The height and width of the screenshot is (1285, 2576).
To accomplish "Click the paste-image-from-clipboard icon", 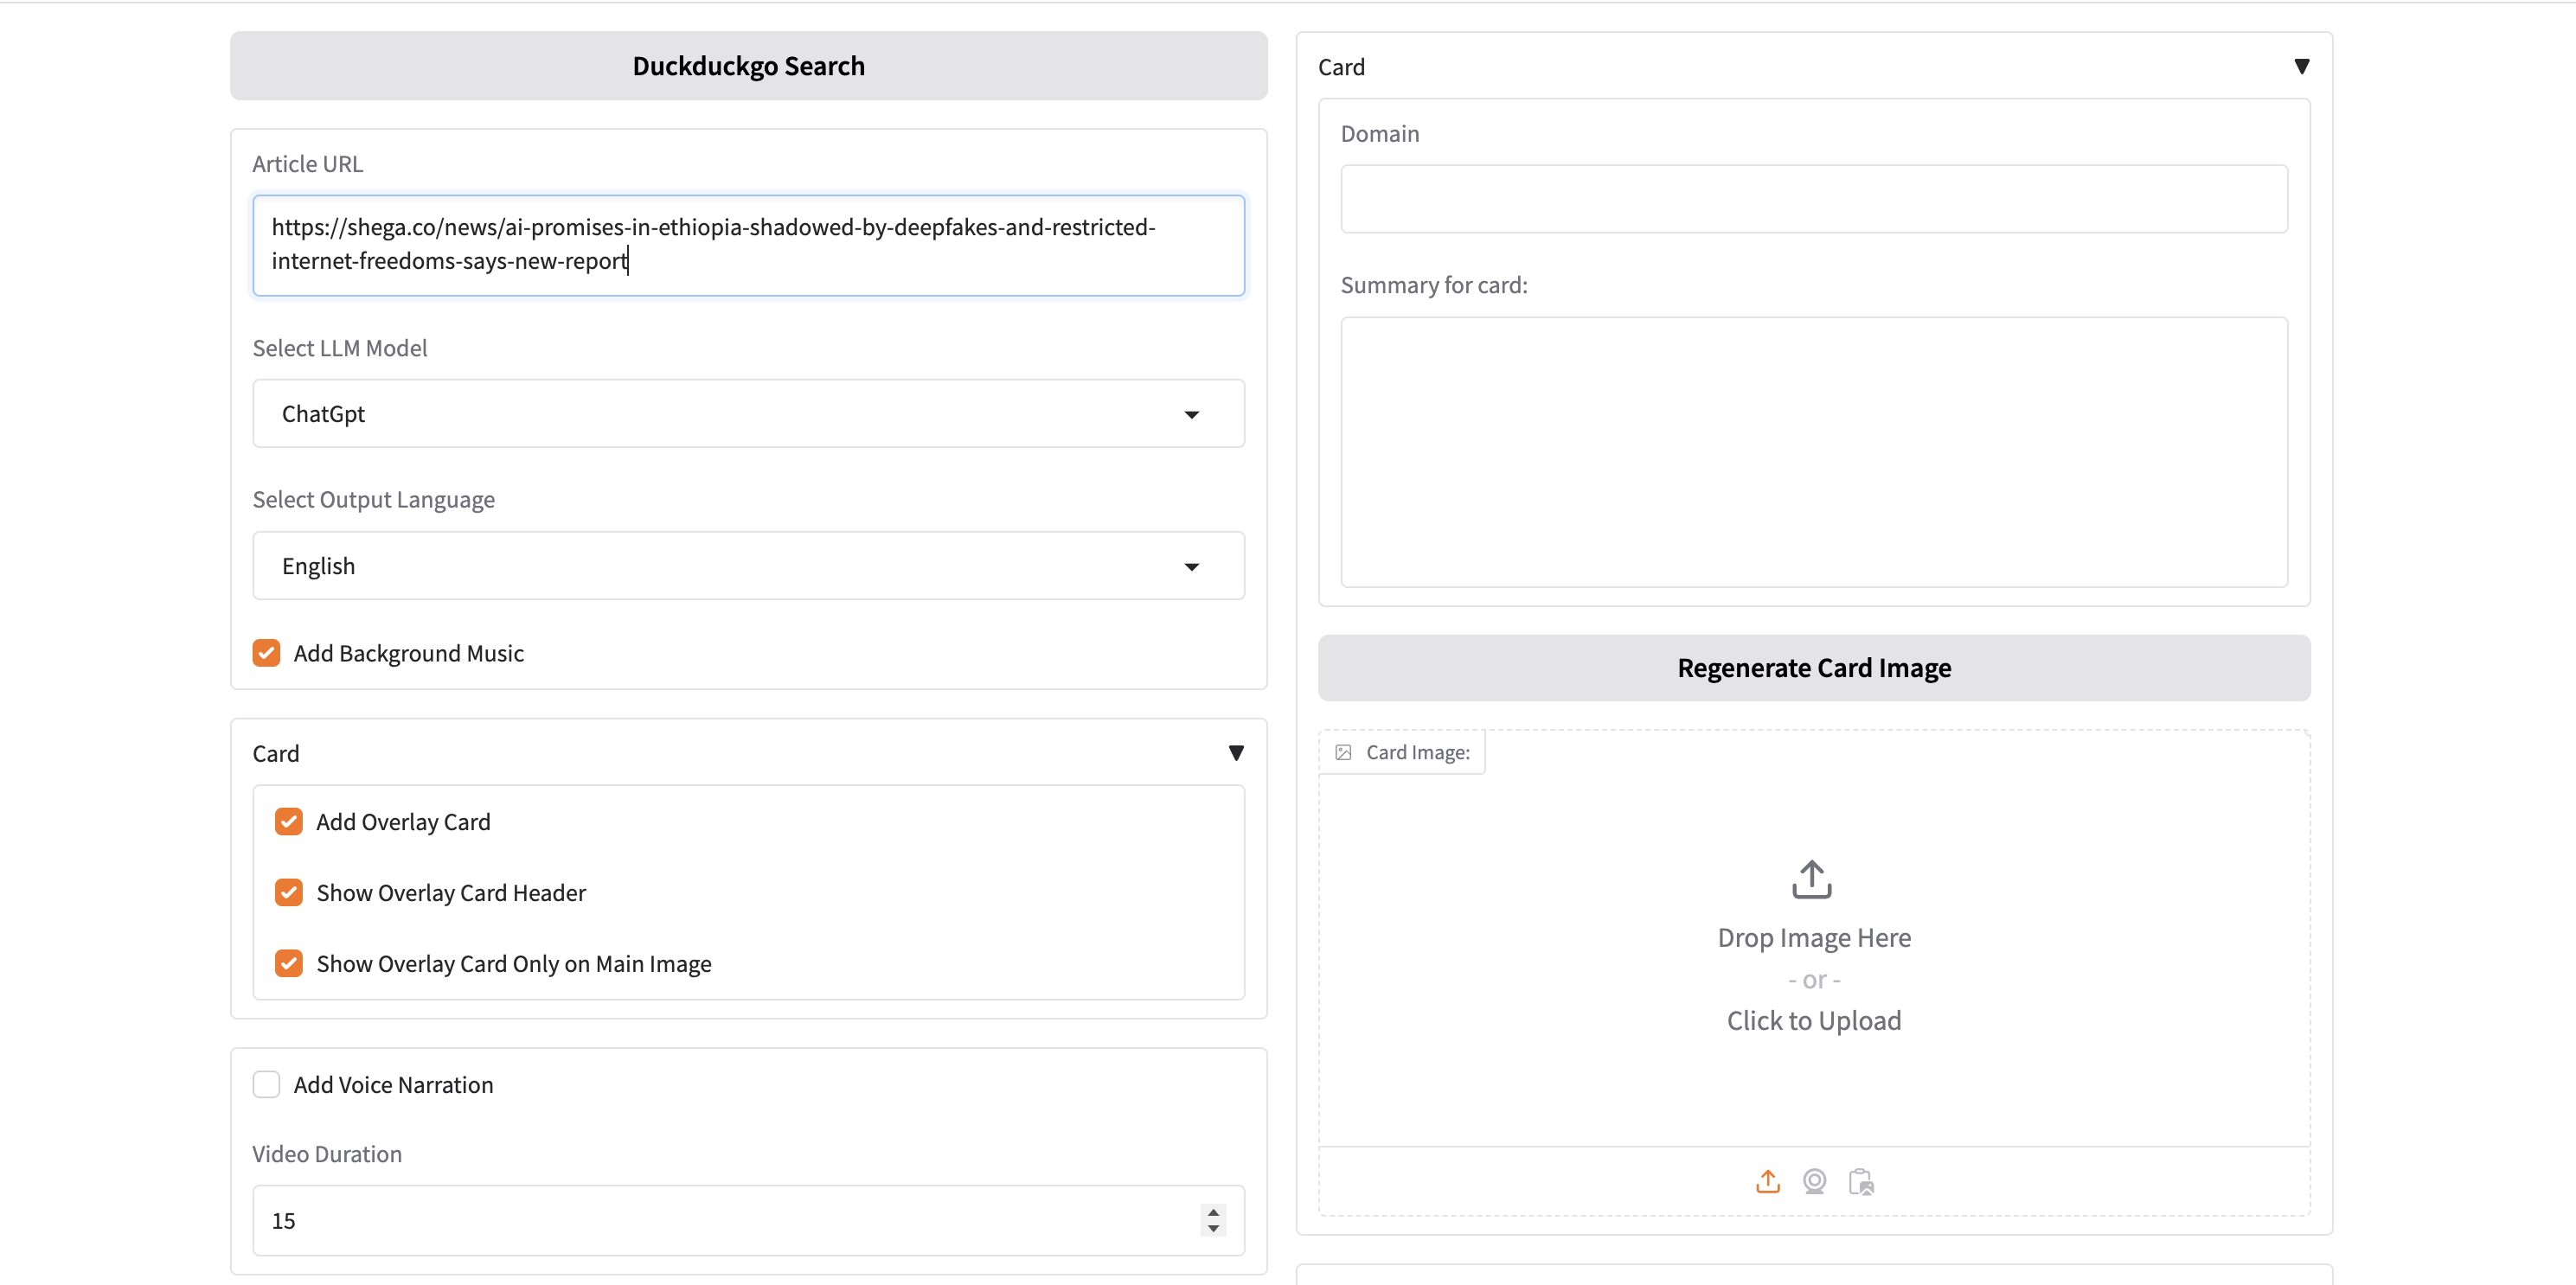I will [1861, 1181].
